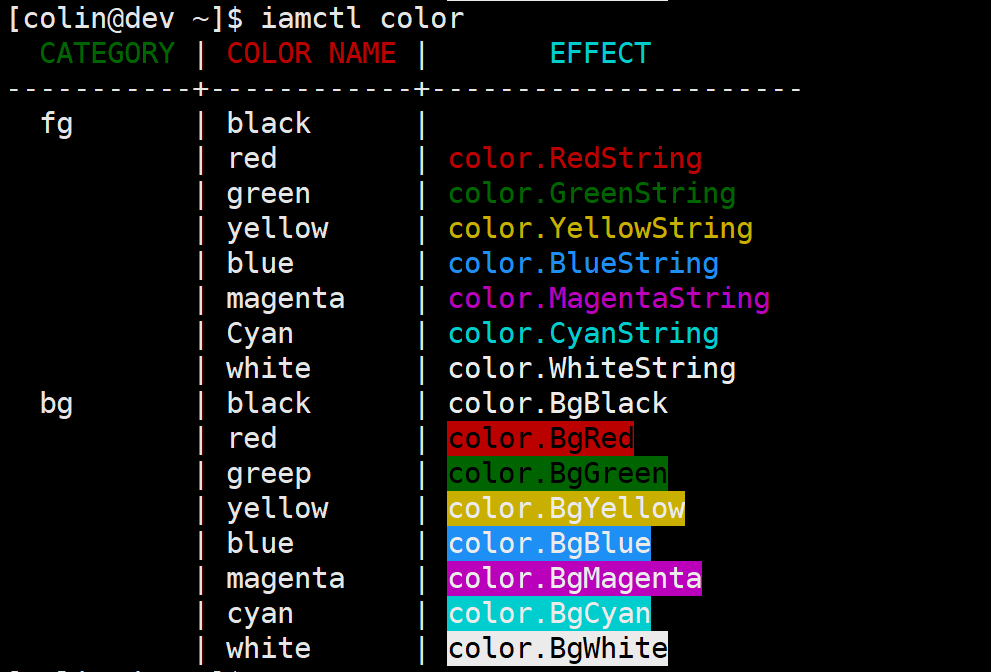Image resolution: width=991 pixels, height=672 pixels.
Task: Click the iamctl color command text
Action: [362, 18]
